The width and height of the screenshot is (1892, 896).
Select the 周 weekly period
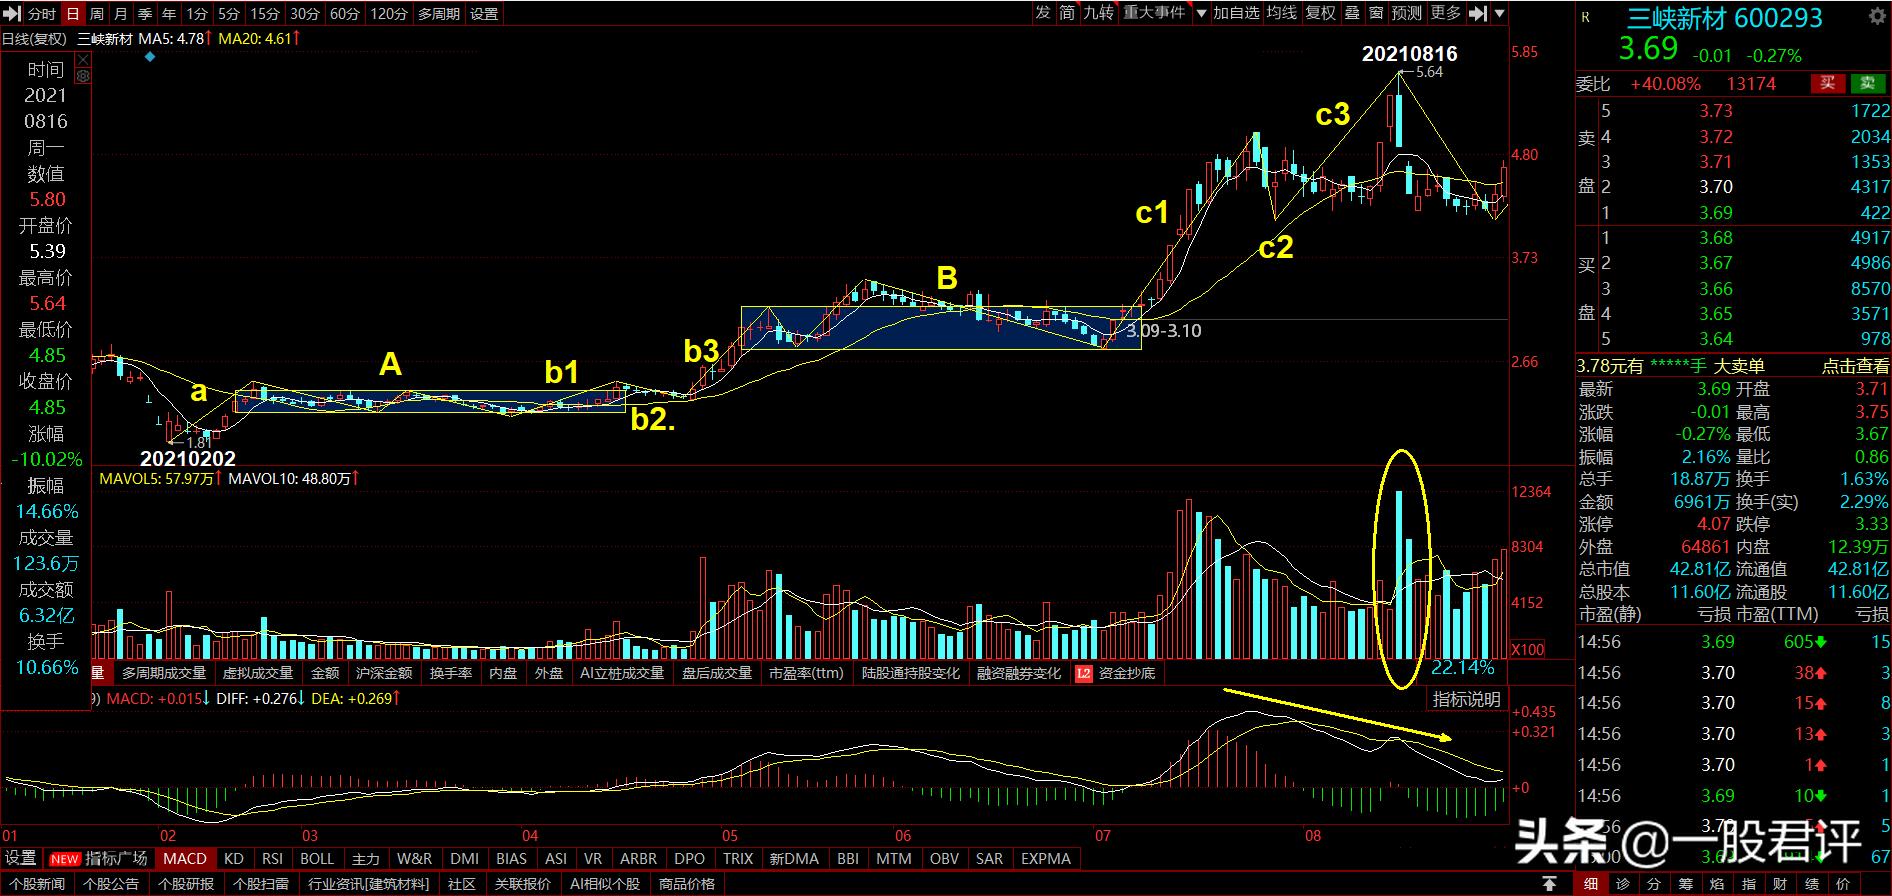tap(97, 14)
